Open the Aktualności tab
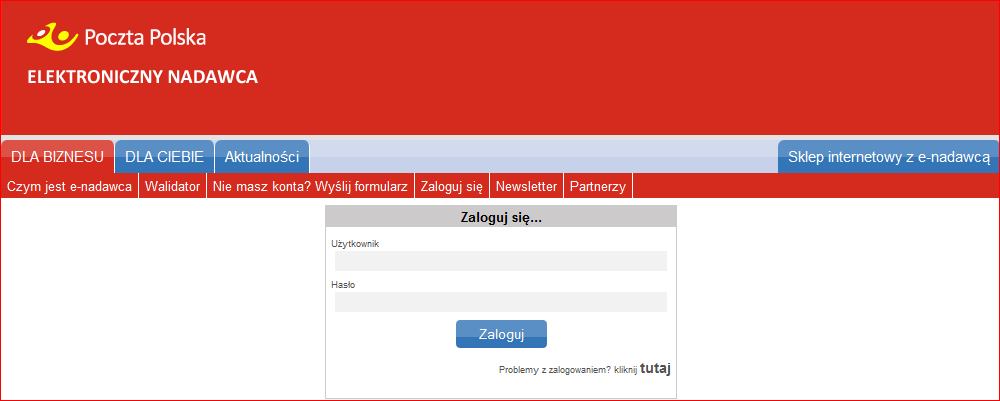This screenshot has height=401, width=1000. tap(262, 157)
